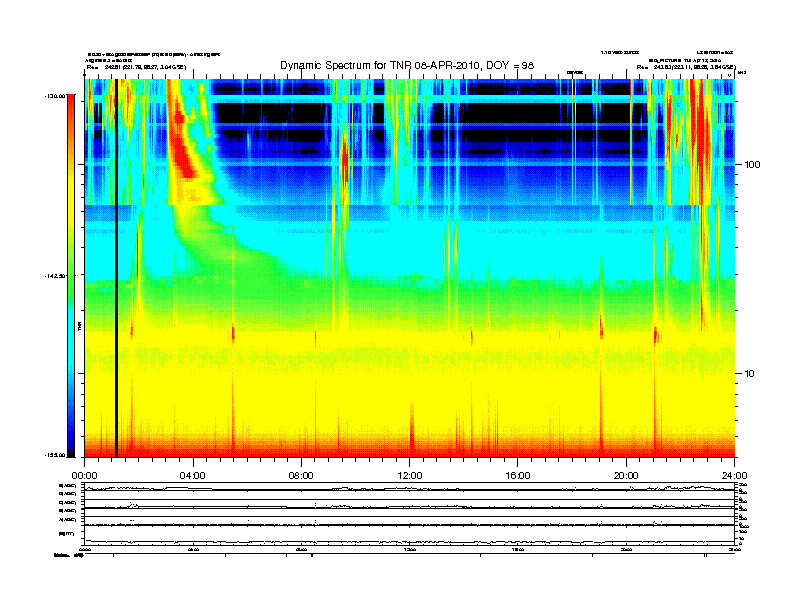Click the rainbow intensity color scale bar
The height and width of the screenshot is (612, 792).
point(71,275)
